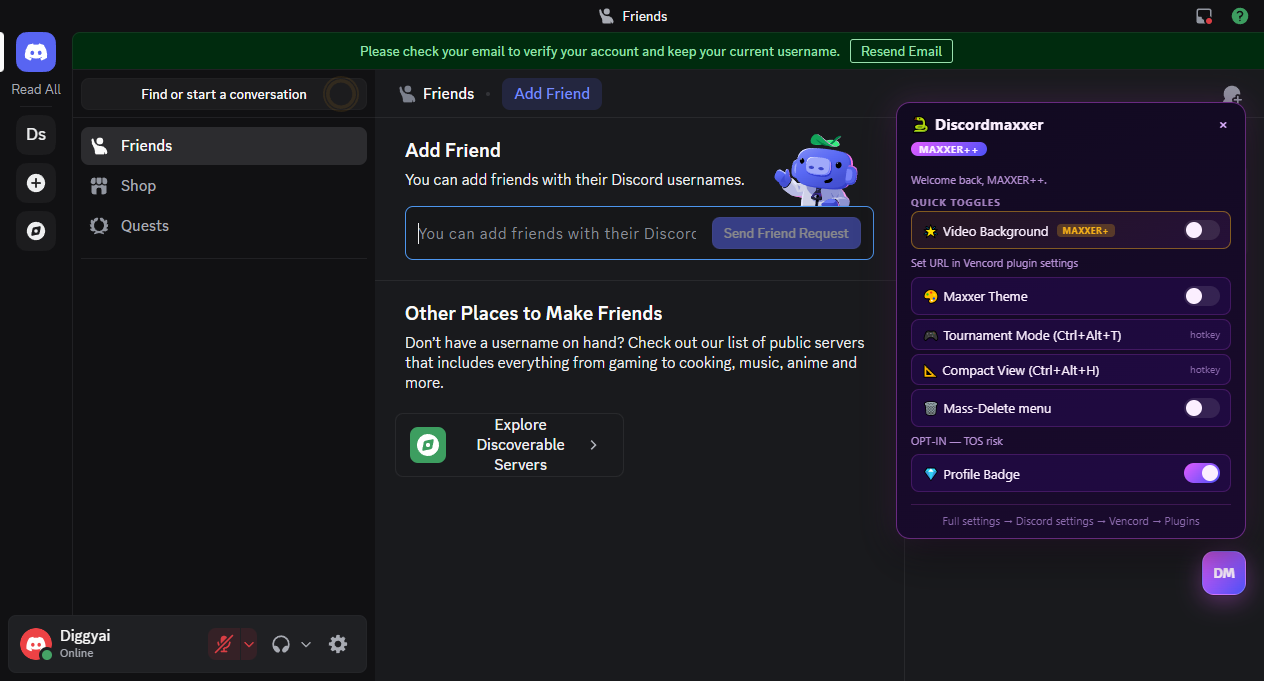Click Send Friend Request button
Image resolution: width=1264 pixels, height=681 pixels.
786,233
